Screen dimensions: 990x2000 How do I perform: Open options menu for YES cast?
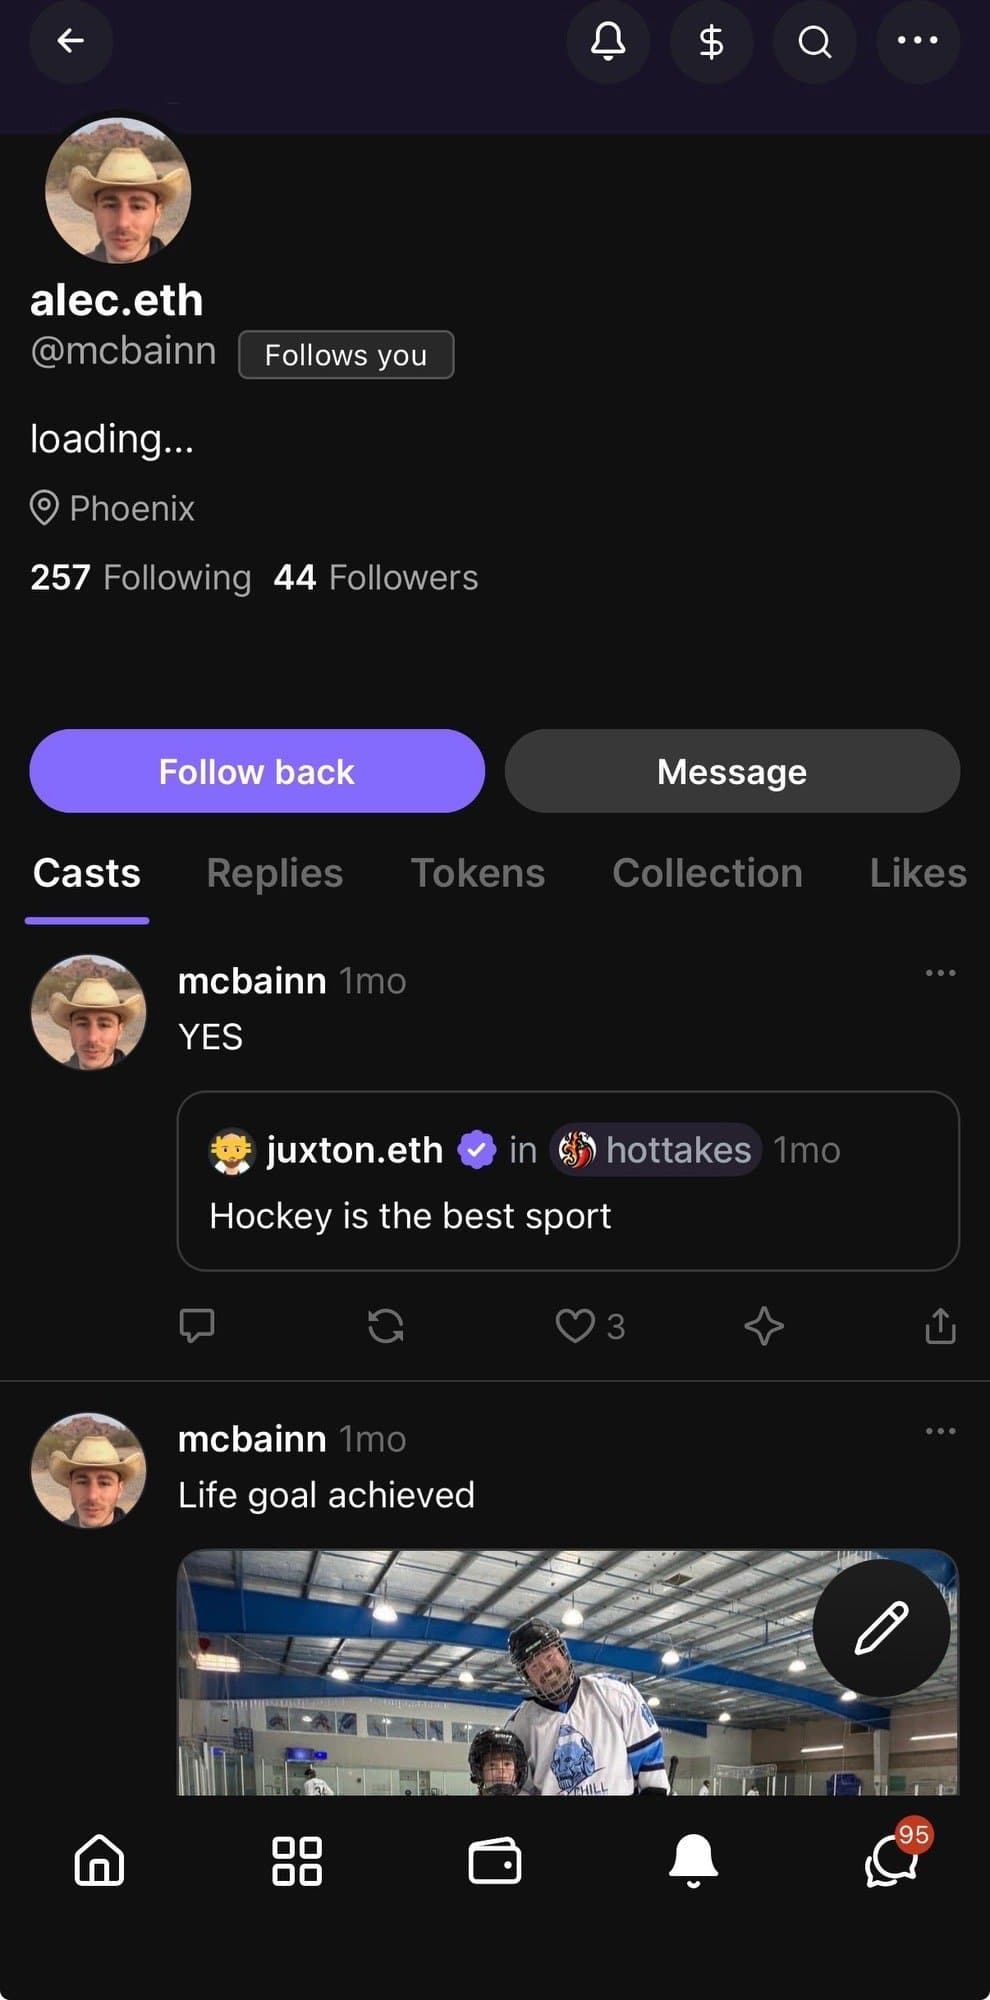click(x=940, y=973)
